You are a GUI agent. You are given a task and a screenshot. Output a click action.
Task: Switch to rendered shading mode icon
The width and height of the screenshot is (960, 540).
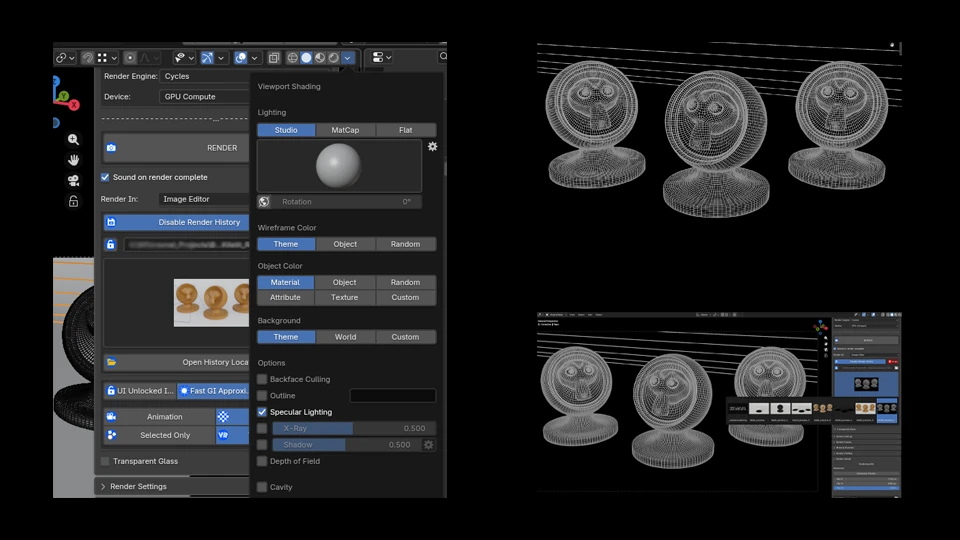333,58
